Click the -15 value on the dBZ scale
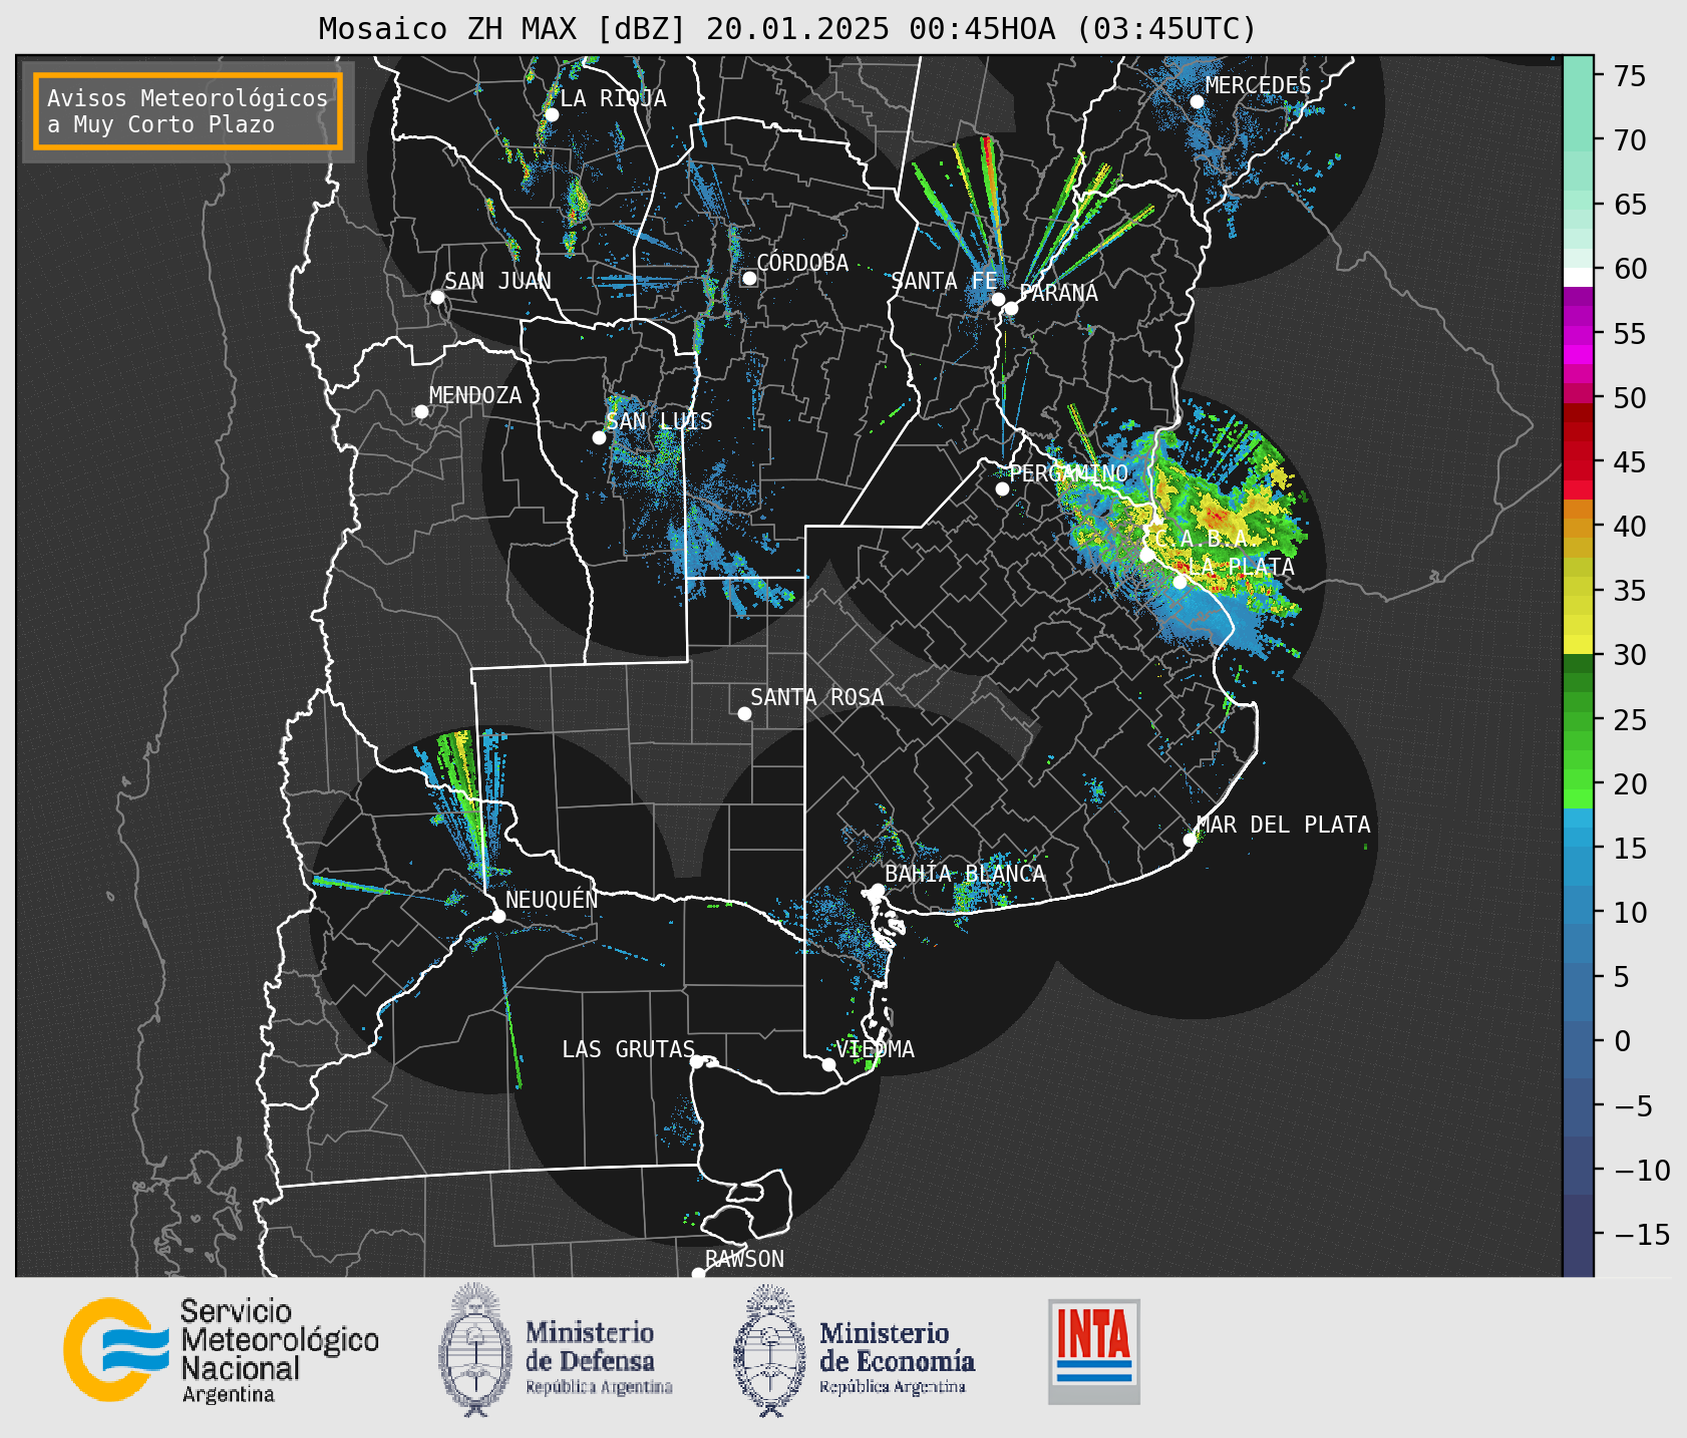This screenshot has height=1438, width=1687. 1640,1234
